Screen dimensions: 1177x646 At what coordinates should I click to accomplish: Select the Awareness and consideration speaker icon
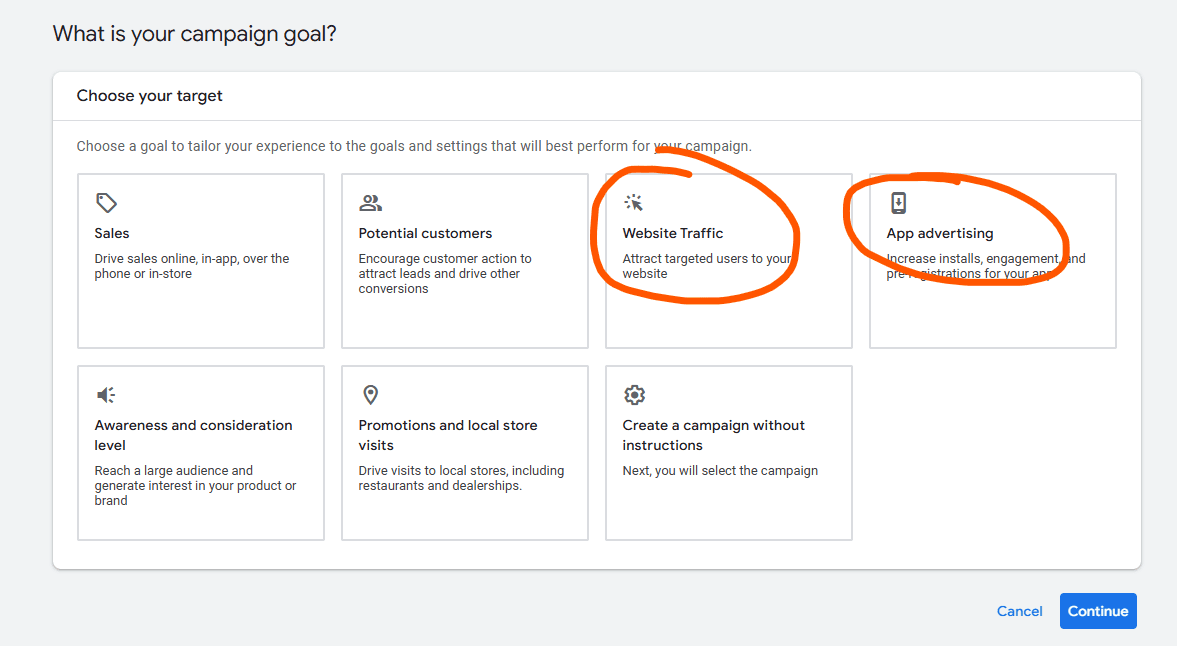coord(106,394)
